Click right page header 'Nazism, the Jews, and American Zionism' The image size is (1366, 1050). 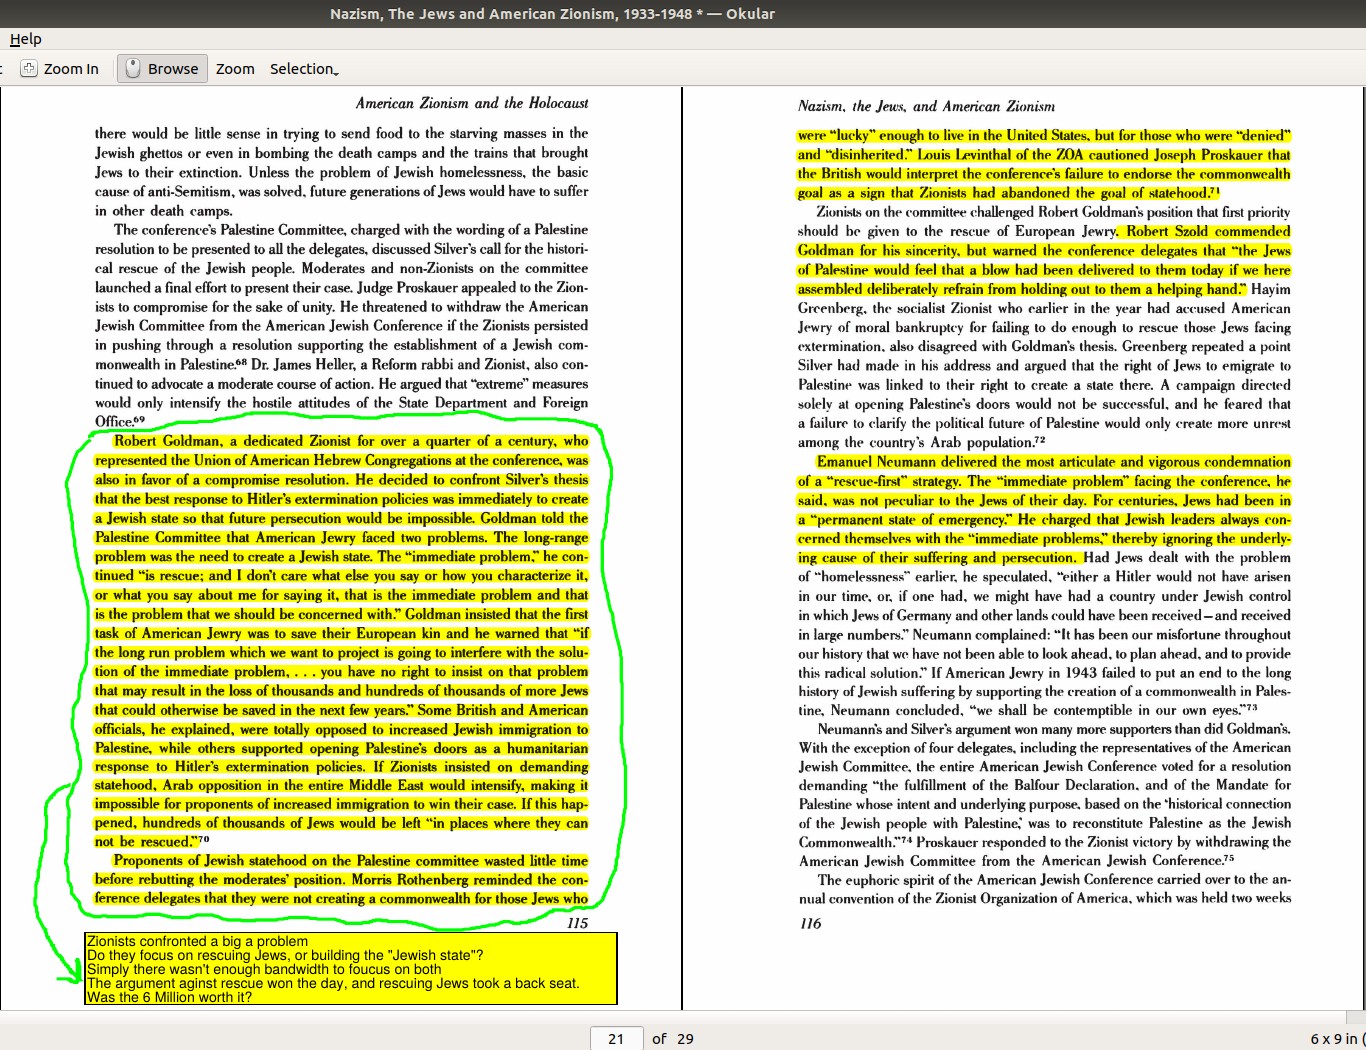[x=926, y=106]
